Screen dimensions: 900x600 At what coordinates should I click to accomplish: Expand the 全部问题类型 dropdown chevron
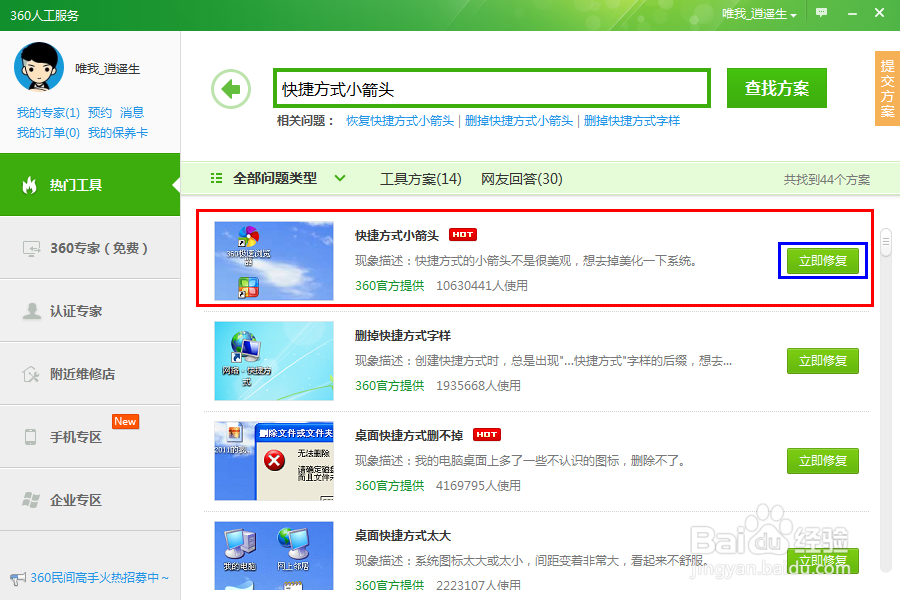coord(340,179)
